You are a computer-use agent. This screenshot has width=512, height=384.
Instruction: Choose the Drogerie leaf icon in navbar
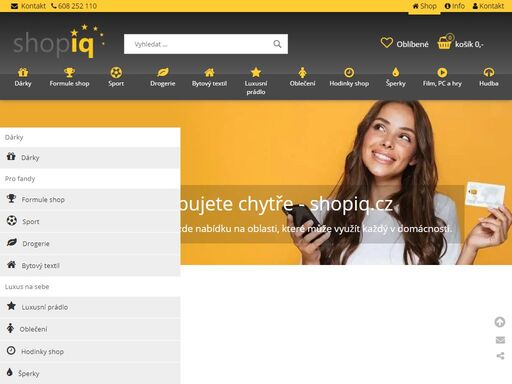[163, 72]
